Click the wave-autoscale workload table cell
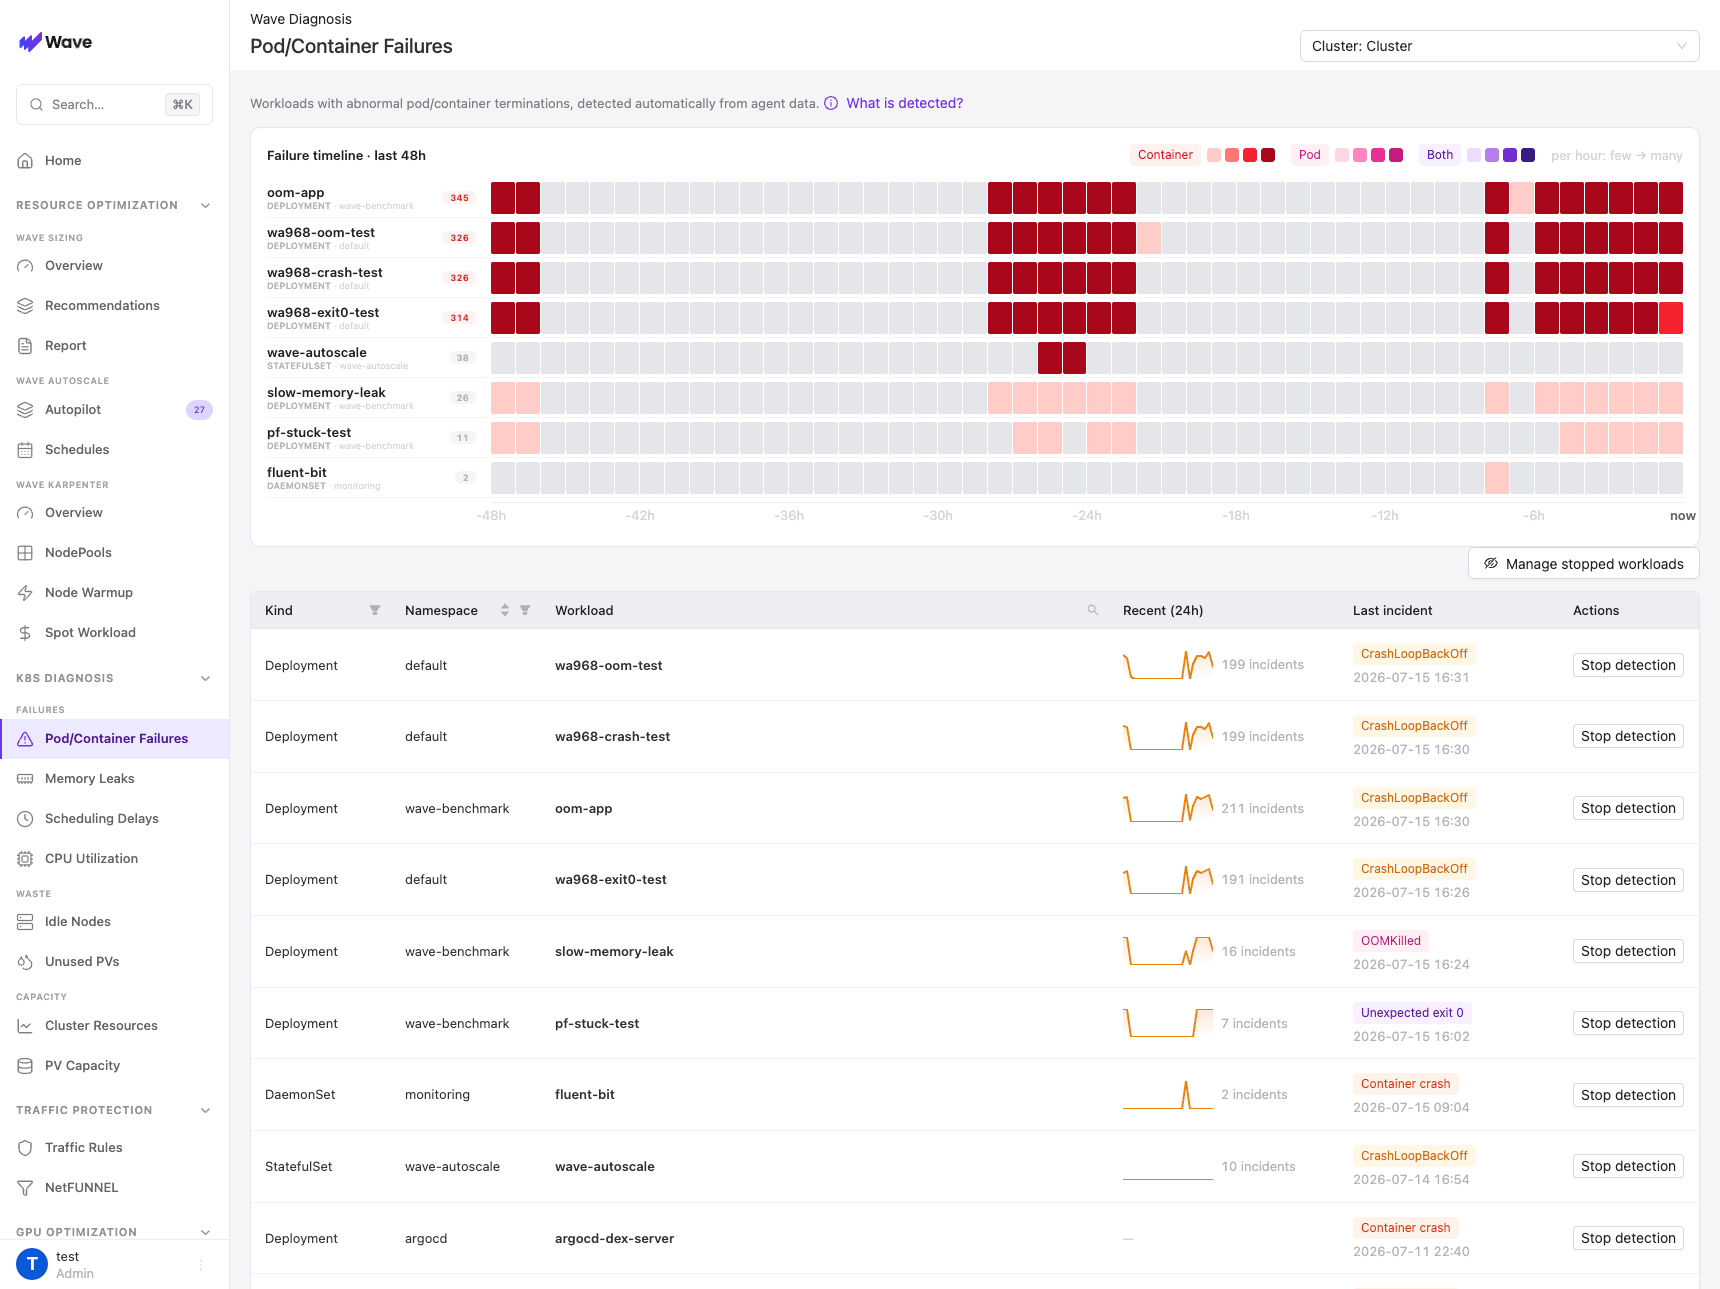Viewport: 1720px width, 1289px height. 605,1167
